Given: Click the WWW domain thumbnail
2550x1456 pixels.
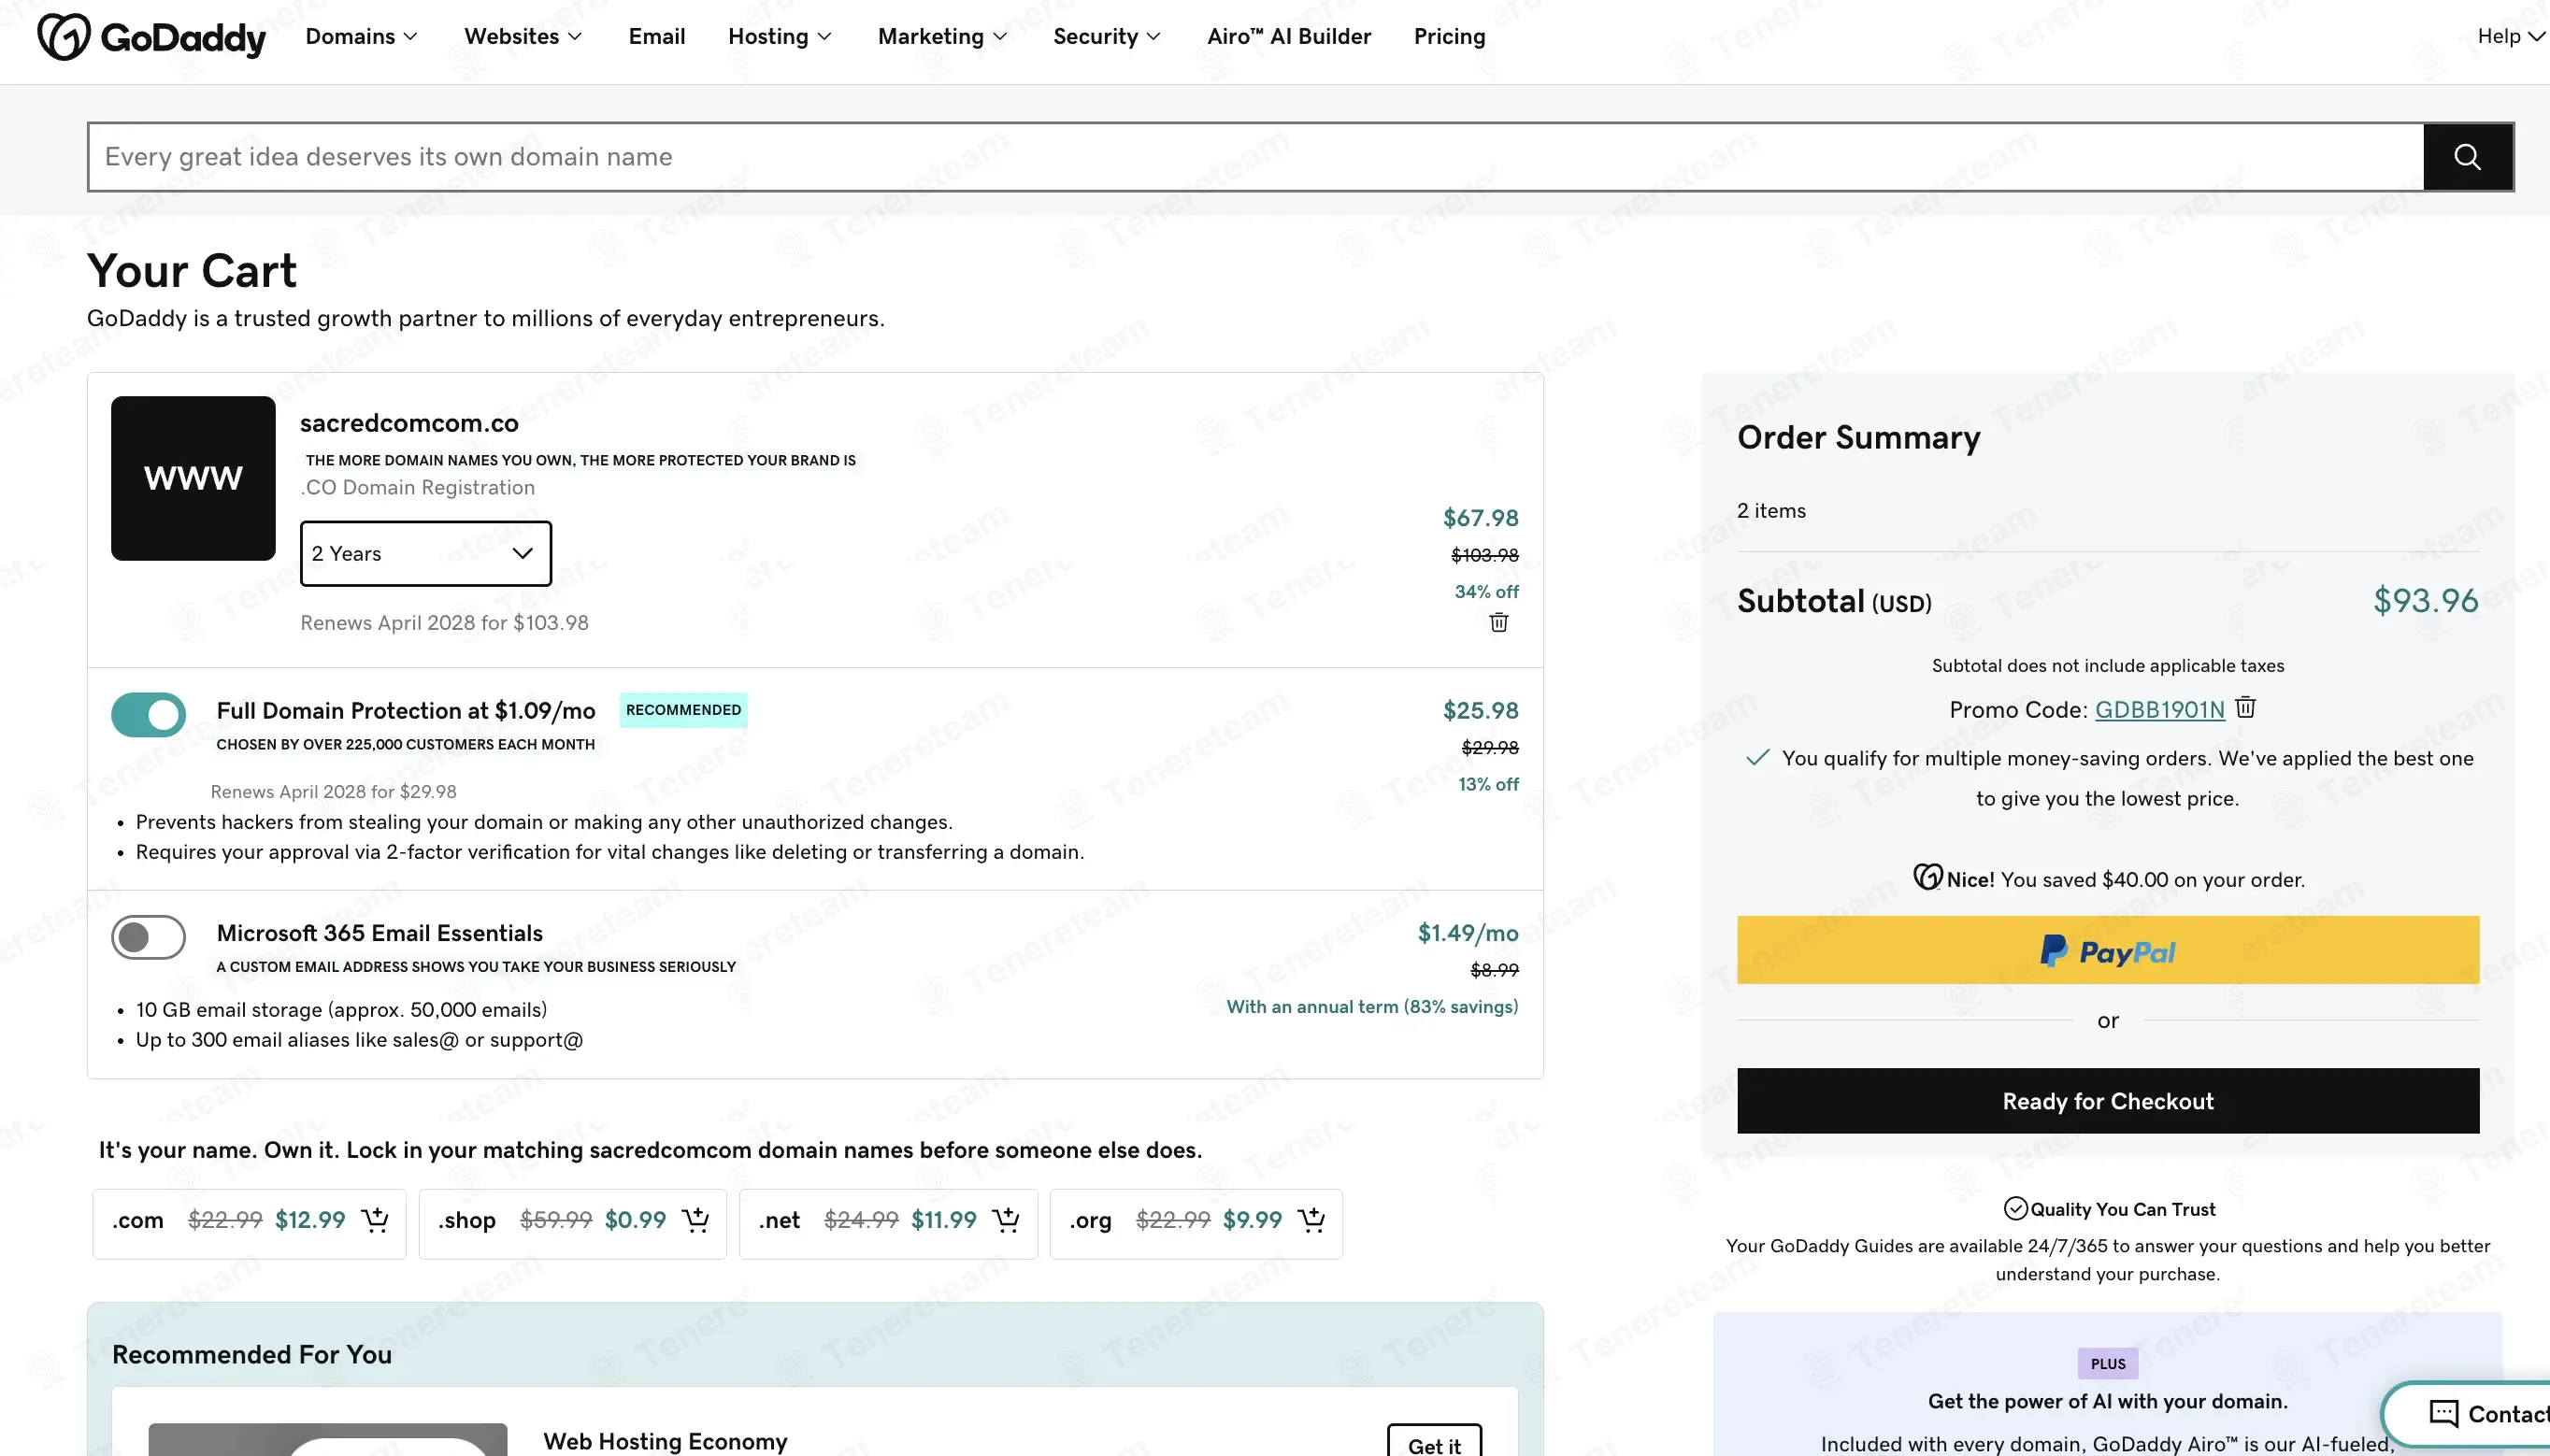Looking at the screenshot, I should pyautogui.click(x=193, y=478).
